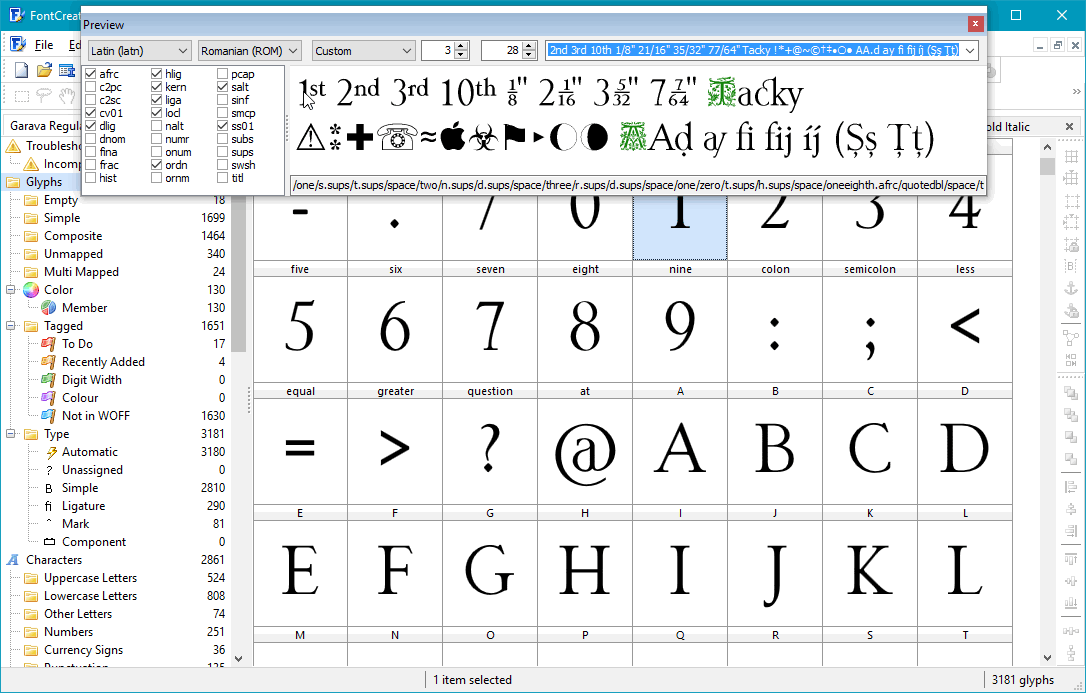The height and width of the screenshot is (693, 1086).
Task: Uncheck the liga feature
Action: pyautogui.click(x=157, y=100)
